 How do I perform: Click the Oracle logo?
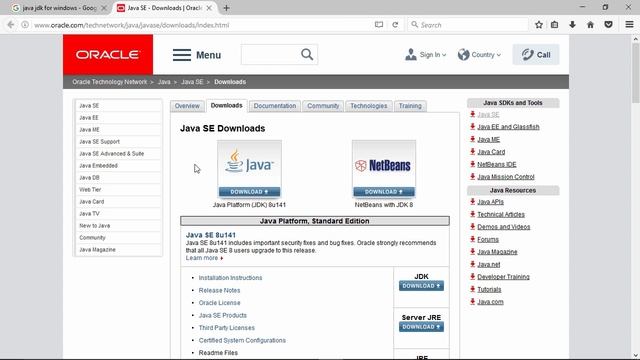(x=108, y=54)
